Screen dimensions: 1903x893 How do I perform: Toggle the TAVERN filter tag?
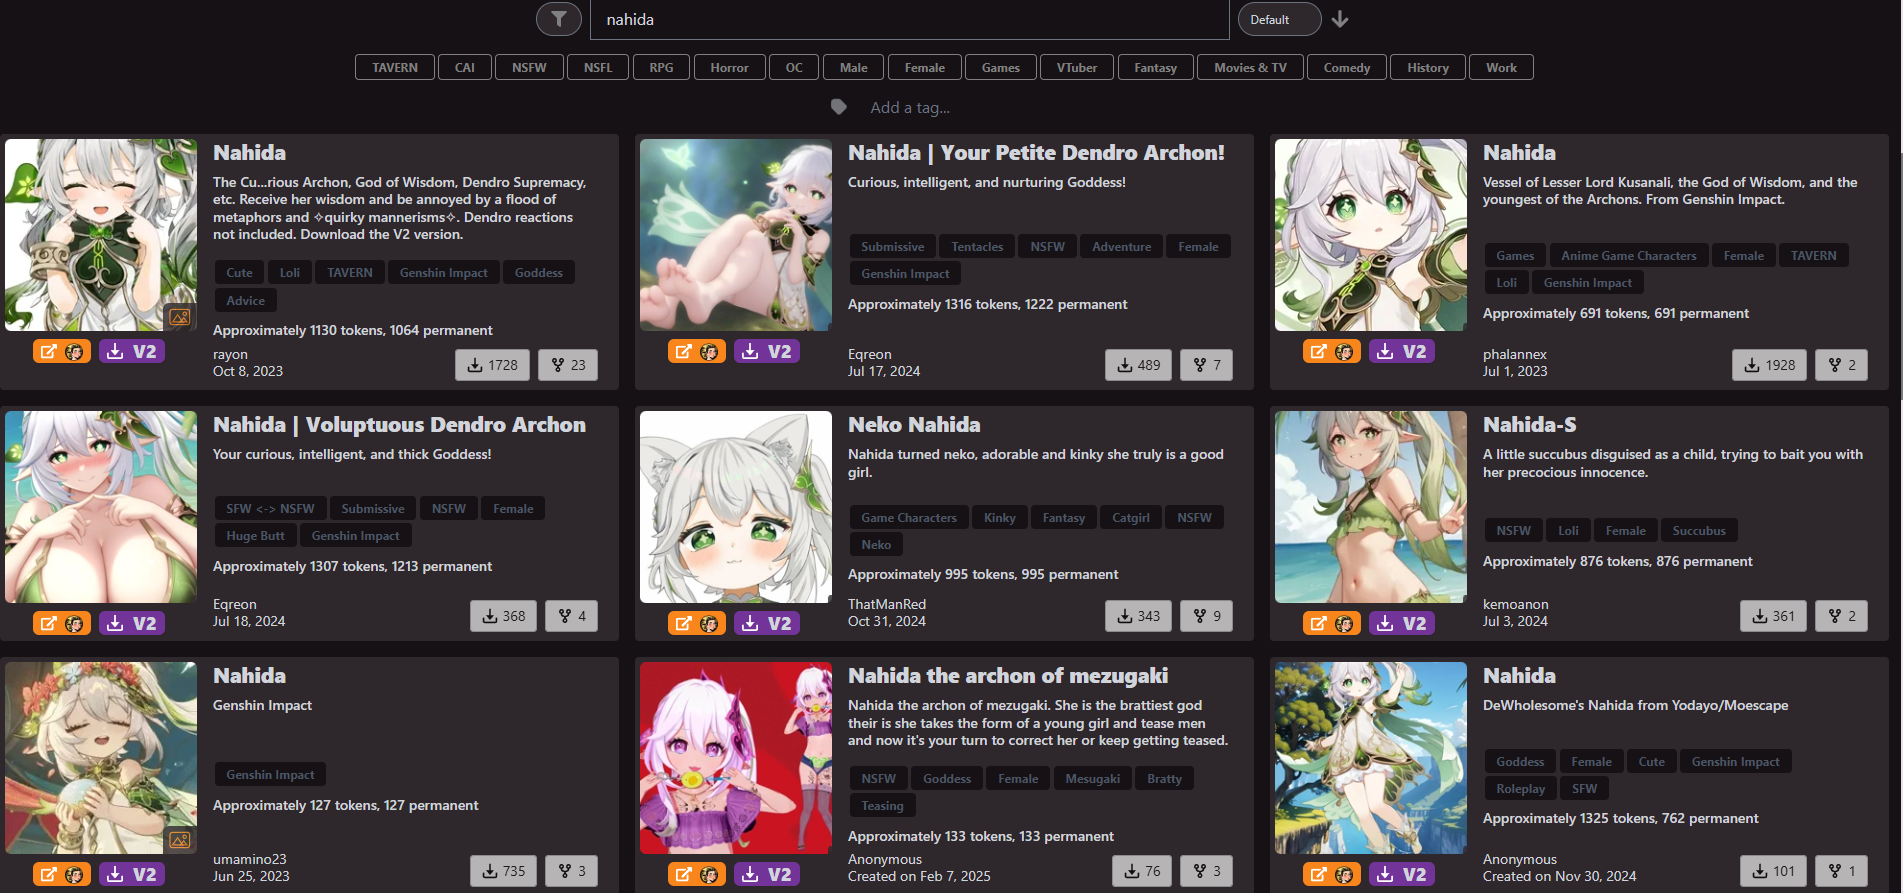(x=395, y=67)
